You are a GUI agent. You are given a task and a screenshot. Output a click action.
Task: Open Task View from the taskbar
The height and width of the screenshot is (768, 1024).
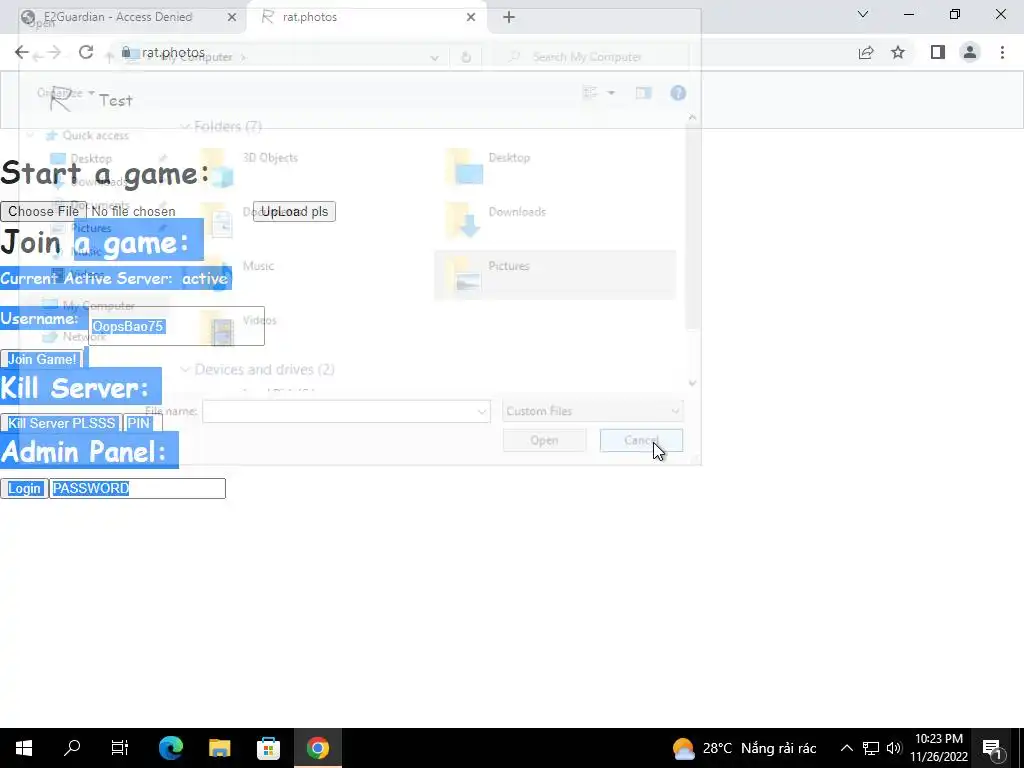tap(120, 748)
